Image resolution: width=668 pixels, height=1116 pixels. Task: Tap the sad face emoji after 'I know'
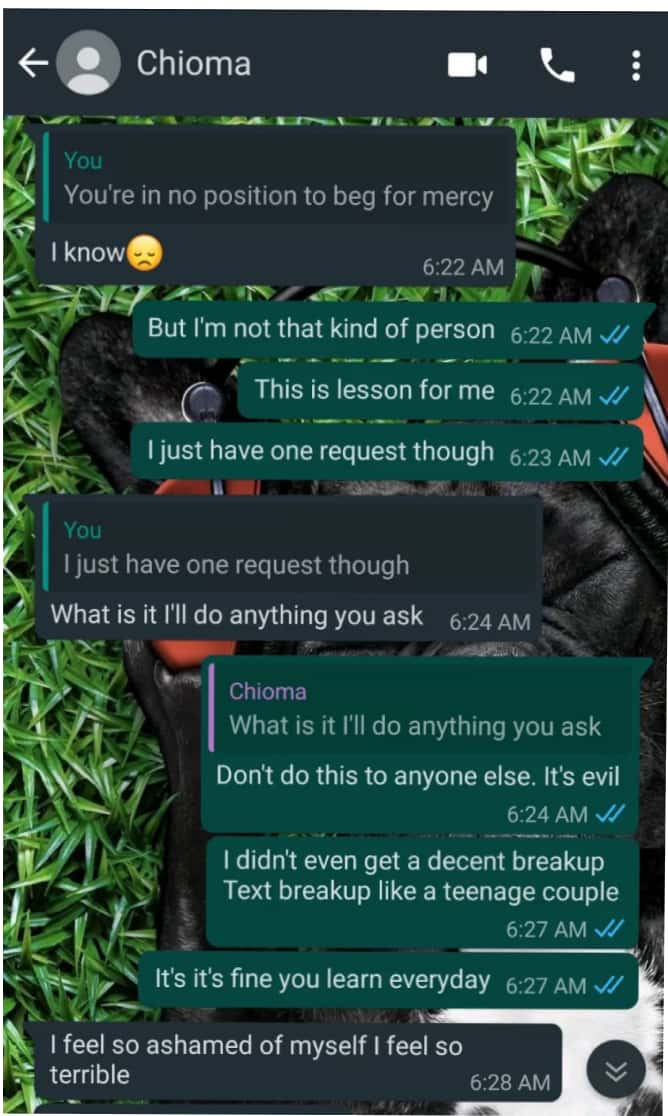coord(144,253)
